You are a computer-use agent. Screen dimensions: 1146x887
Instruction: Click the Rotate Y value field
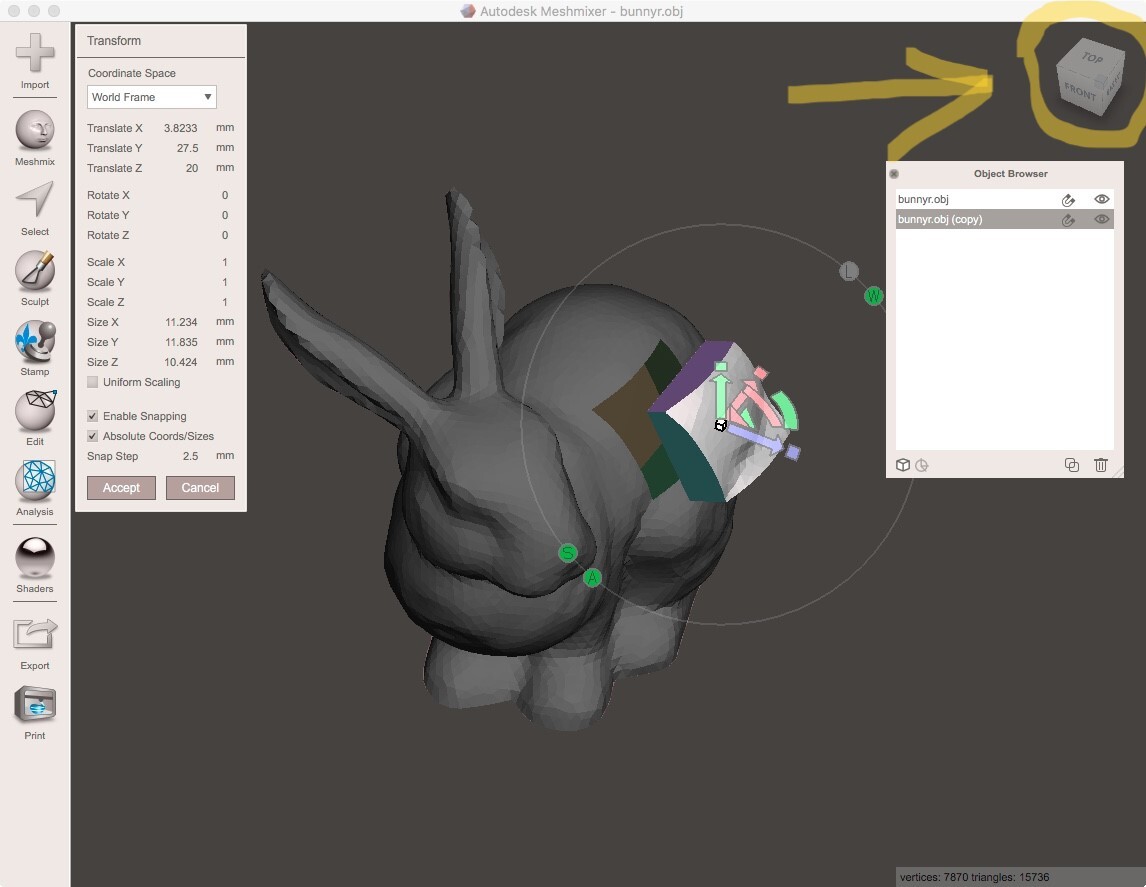pyautogui.click(x=224, y=215)
